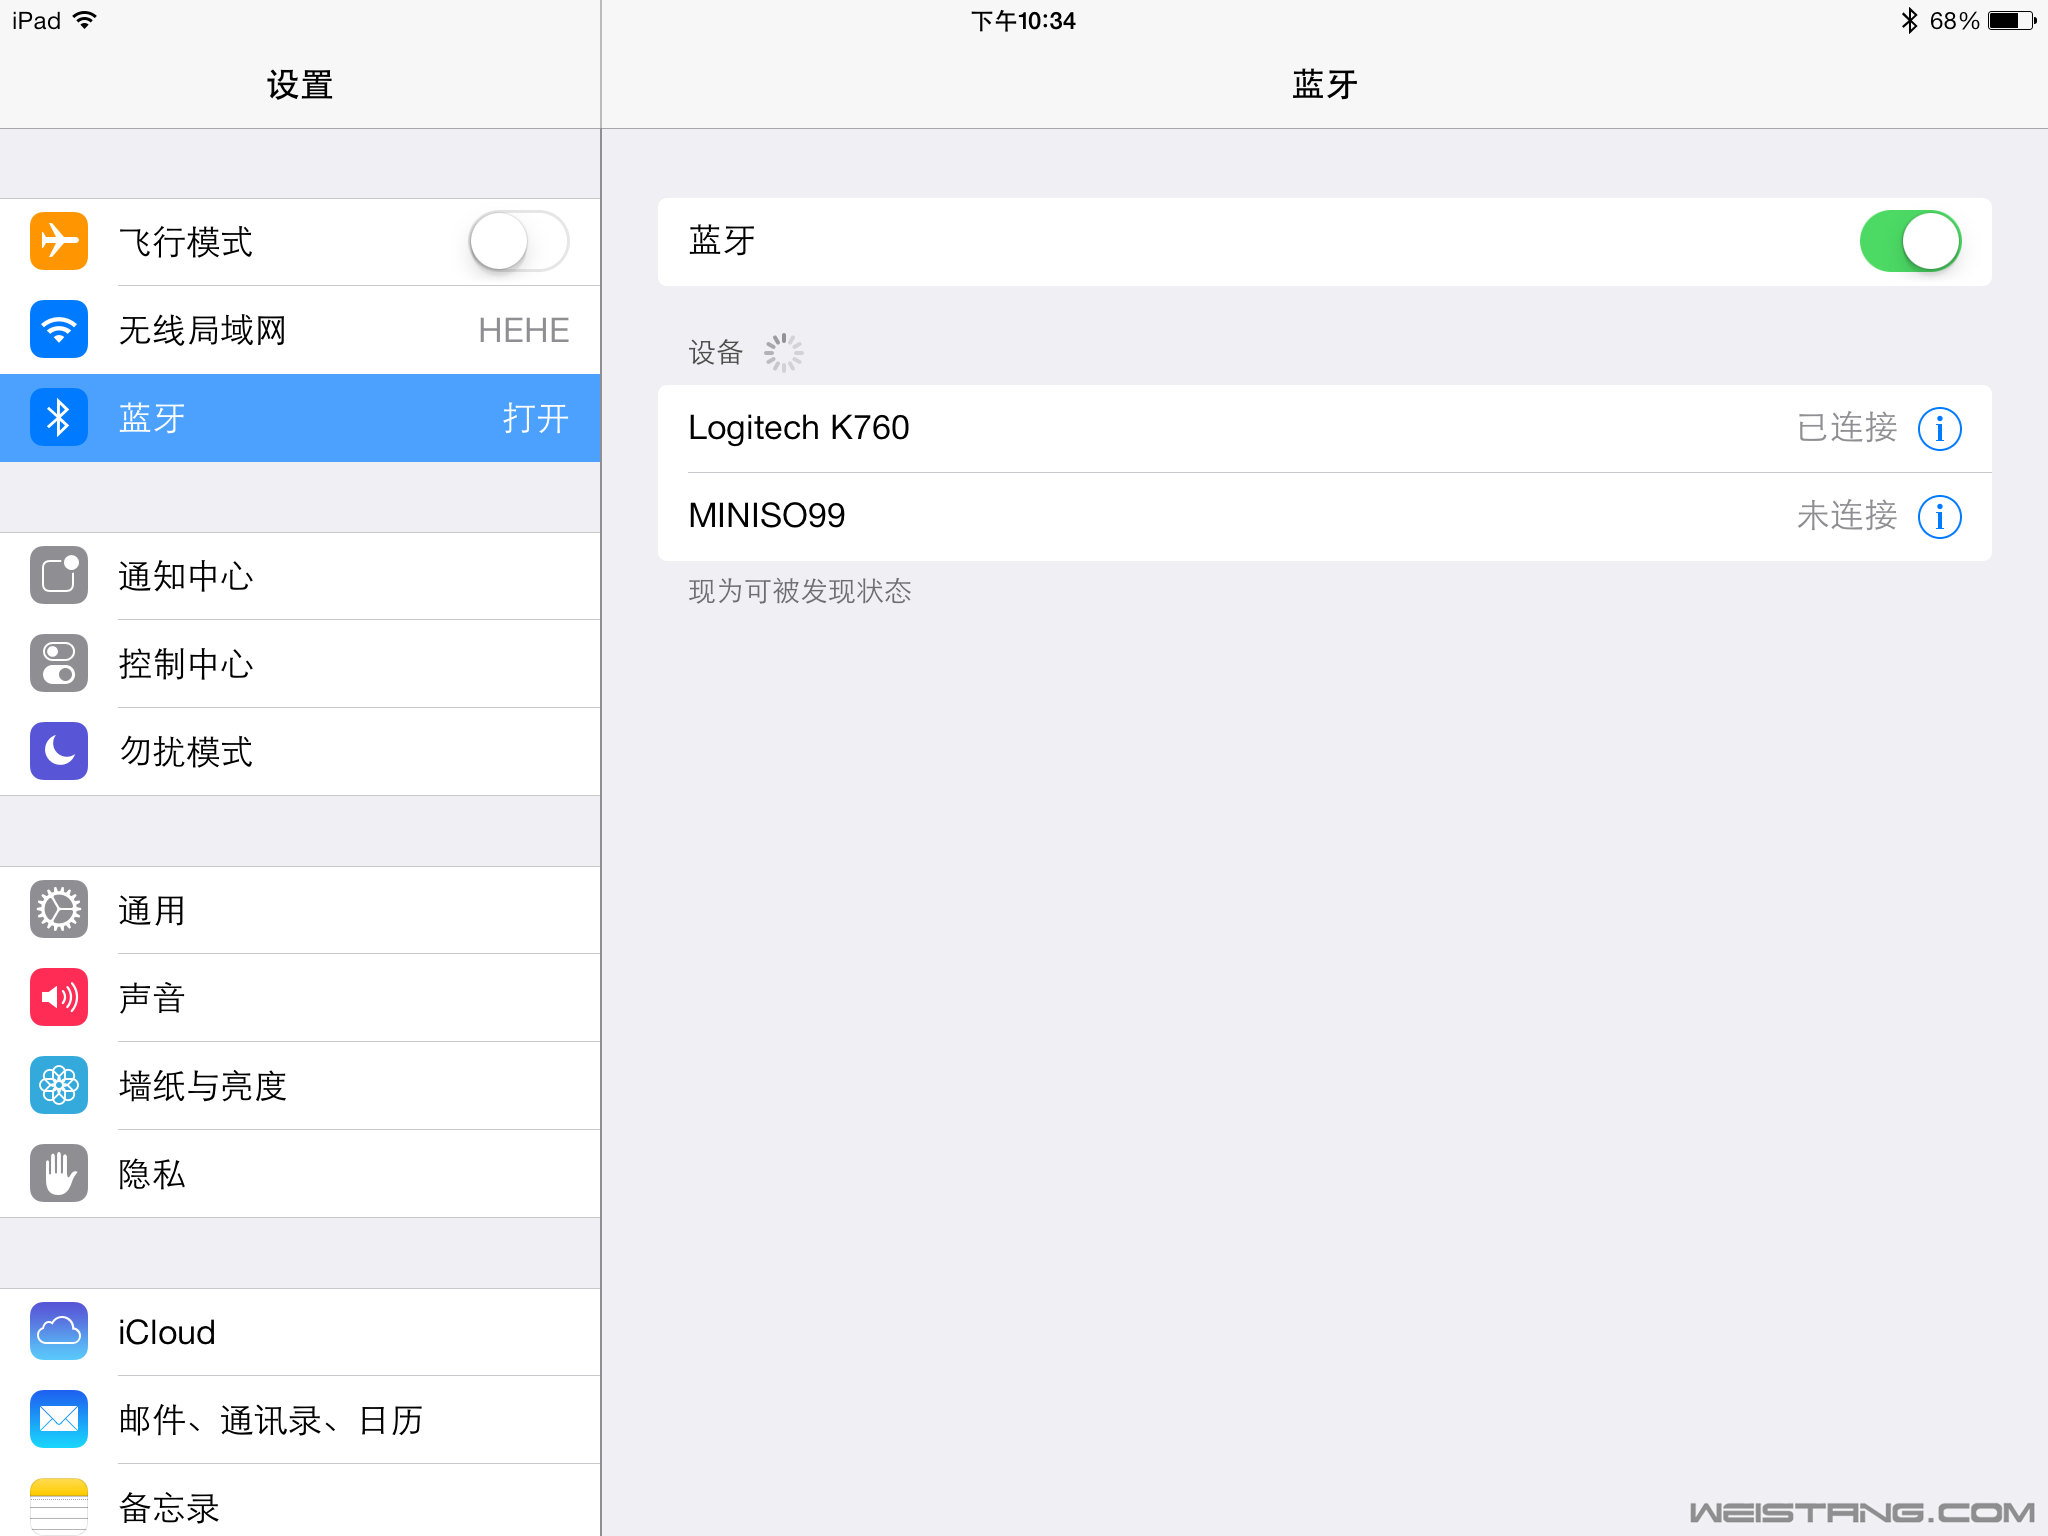Screen dimensions: 2048x1536
Task: Select the Logitech K760 device row
Action: pos(1324,428)
